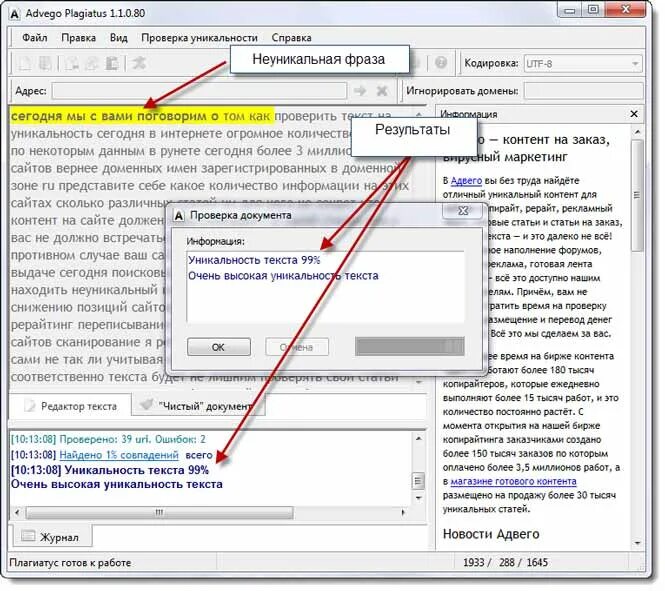Click the info panel scrollbar up arrow
Viewport: 665px width, 591px height.
[x=637, y=132]
